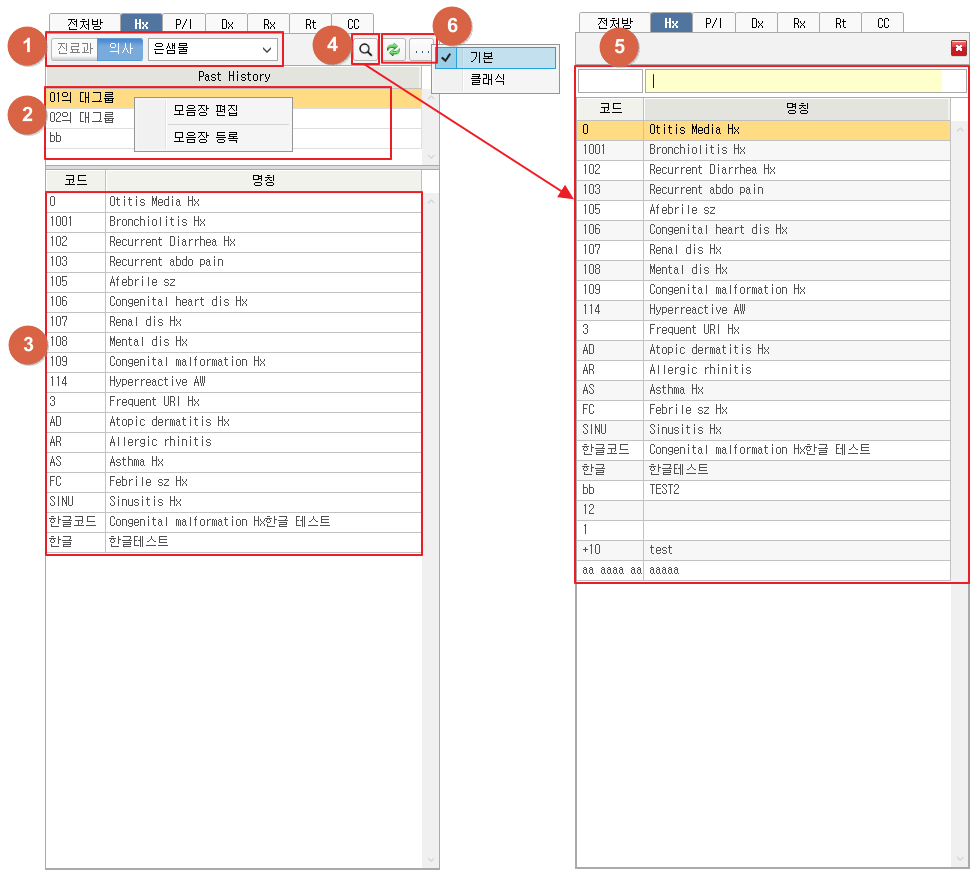Switch to the P/I tab in left panel

coord(183,23)
